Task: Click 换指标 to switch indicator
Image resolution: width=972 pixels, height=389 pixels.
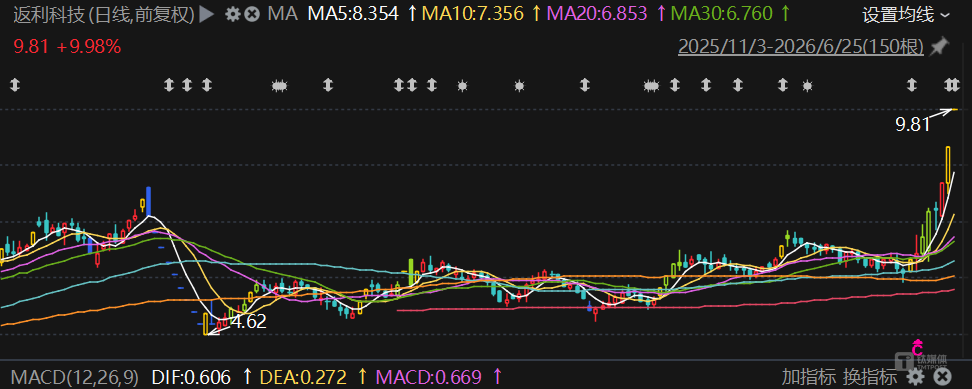Action: coord(870,376)
